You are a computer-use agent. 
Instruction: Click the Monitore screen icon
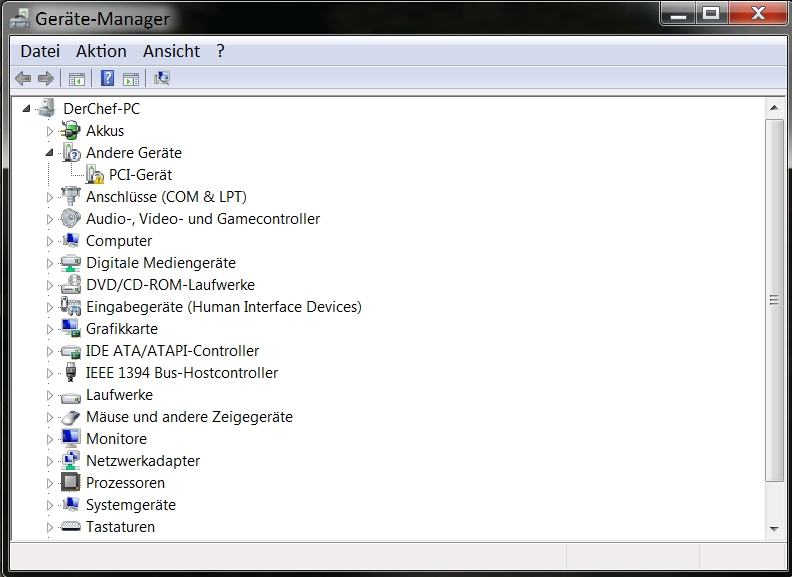click(70, 439)
